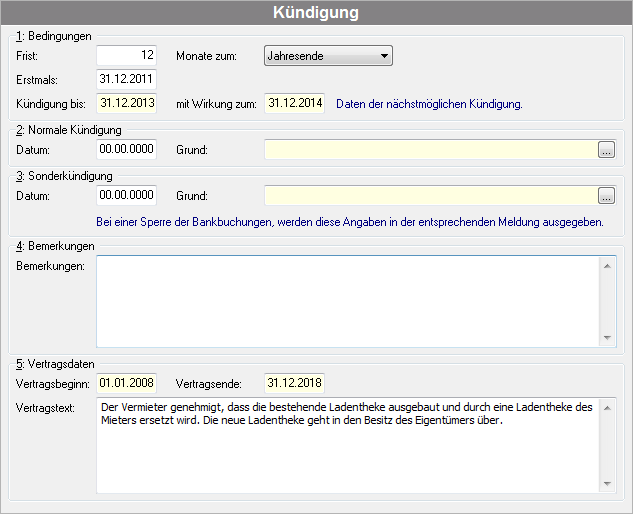The width and height of the screenshot is (633, 514).
Task: Click Datum field under Sonderkündigung
Action: point(126,195)
